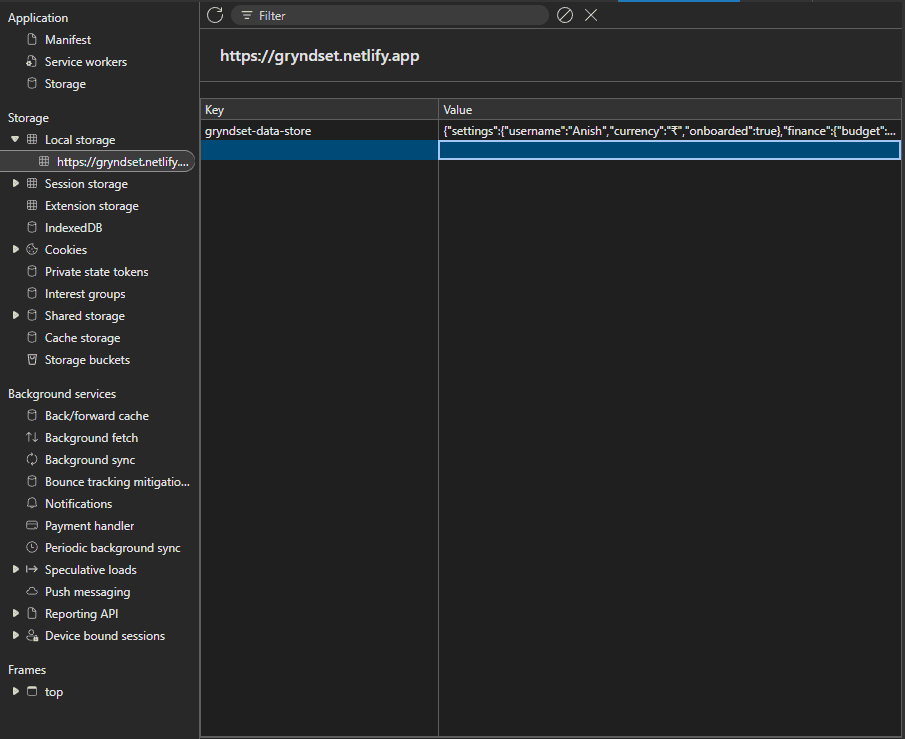Open Private state tokens
Viewport: 905px width, 739px height.
point(96,271)
